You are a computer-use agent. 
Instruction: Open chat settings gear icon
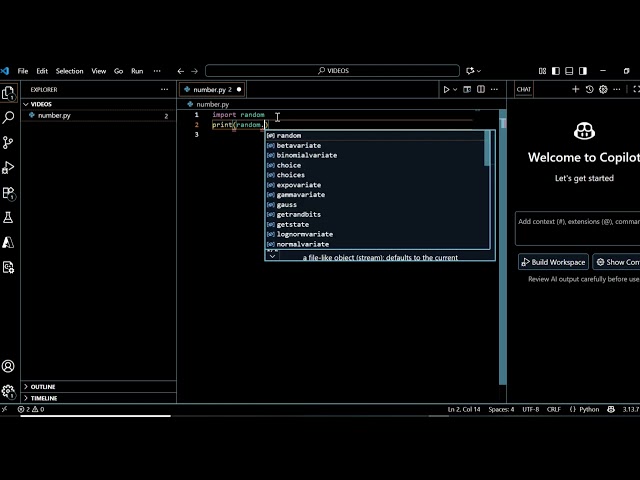(603, 89)
